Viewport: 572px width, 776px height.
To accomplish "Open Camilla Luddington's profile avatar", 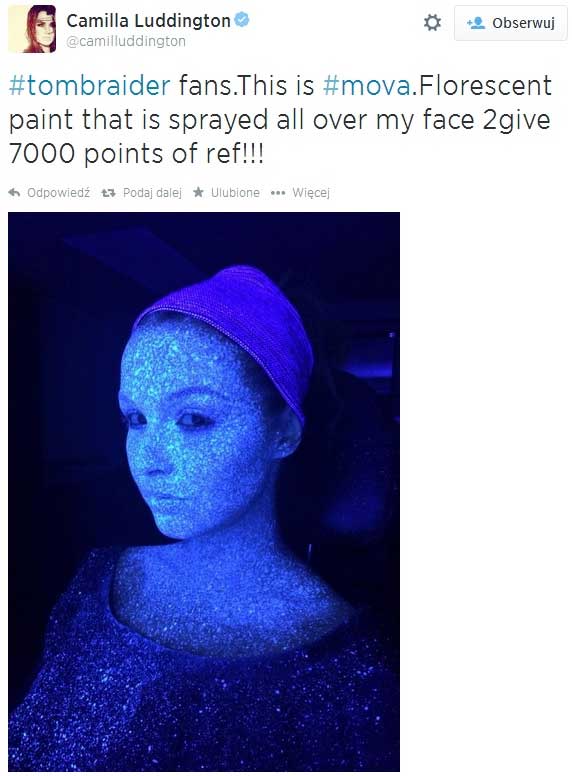I will coord(32,29).
